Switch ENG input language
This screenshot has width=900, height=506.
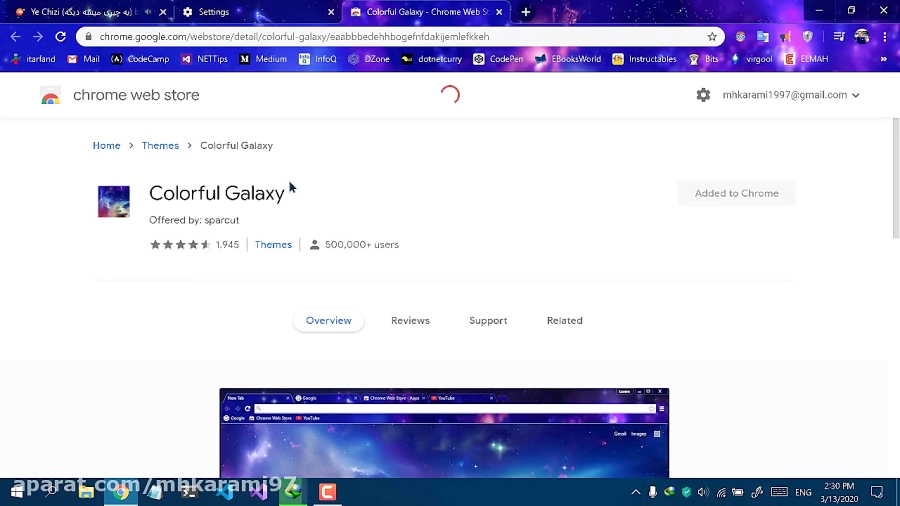pos(803,492)
